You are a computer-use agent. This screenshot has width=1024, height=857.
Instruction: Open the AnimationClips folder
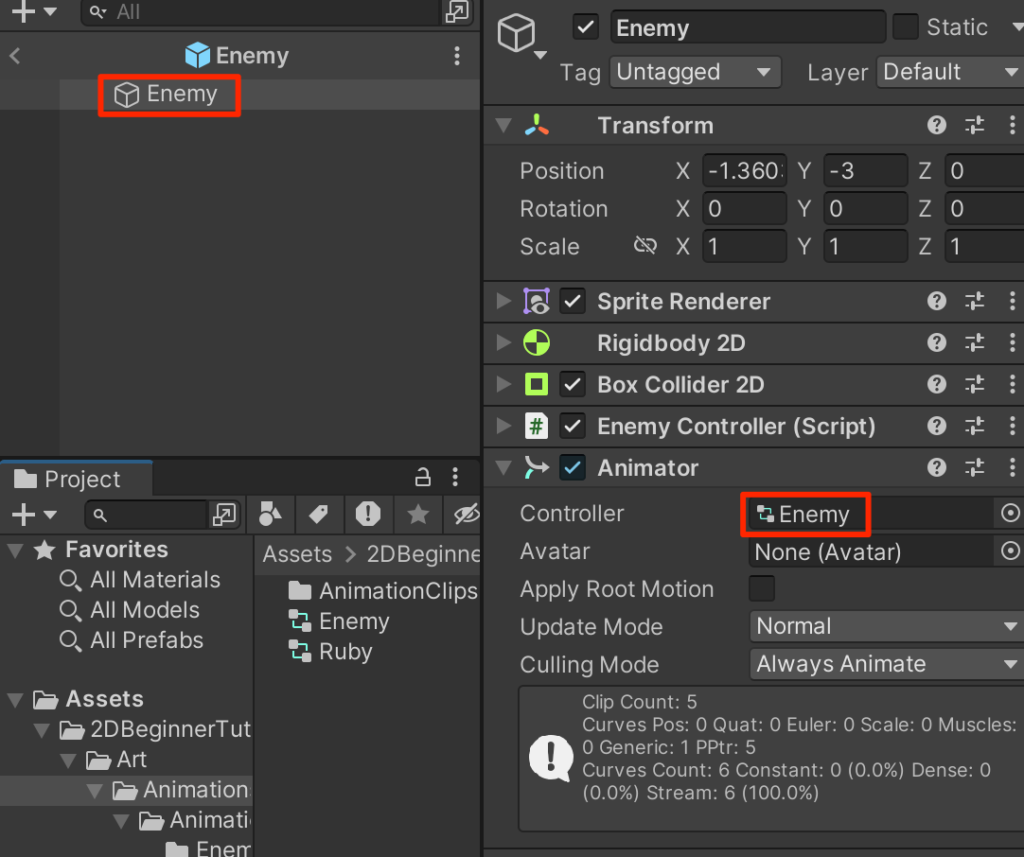pyautogui.click(x=383, y=591)
